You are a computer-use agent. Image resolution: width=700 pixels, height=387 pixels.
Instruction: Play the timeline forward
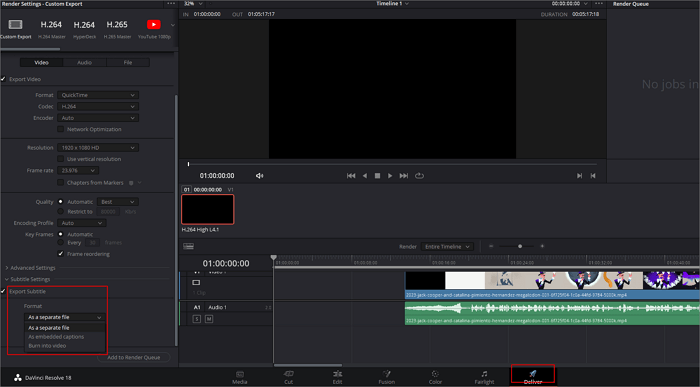(390, 176)
